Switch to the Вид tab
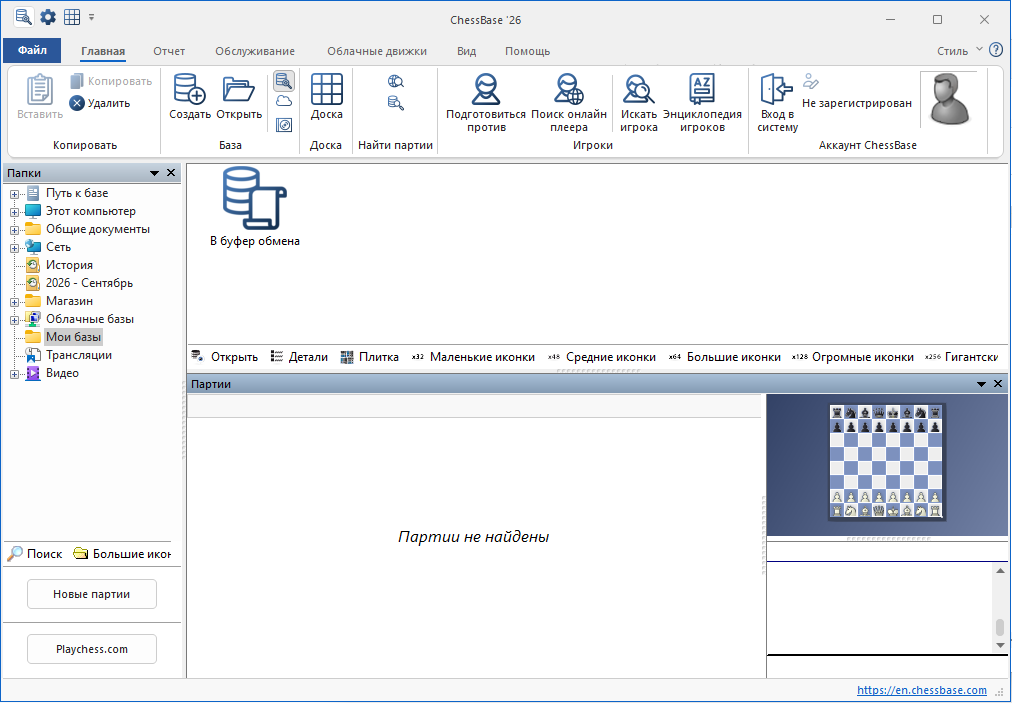The image size is (1012, 703). [x=467, y=51]
